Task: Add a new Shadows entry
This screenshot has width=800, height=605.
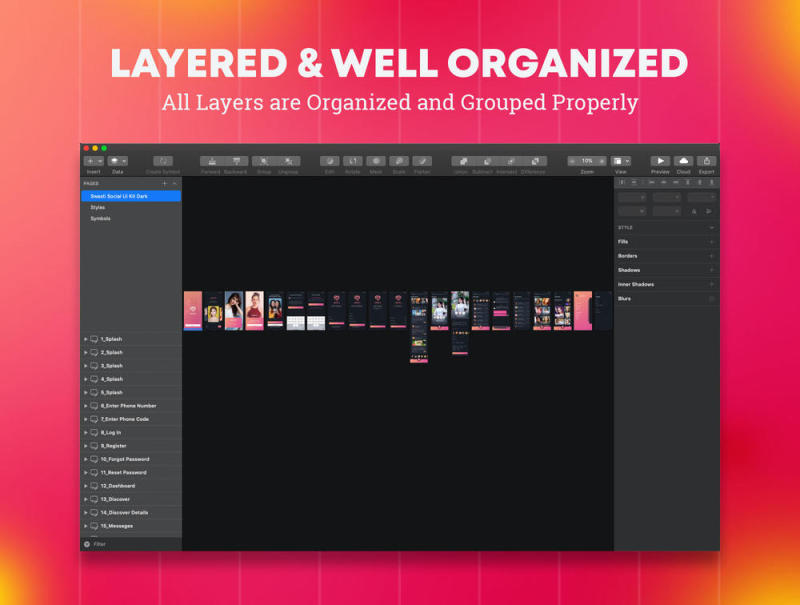Action: pos(712,270)
